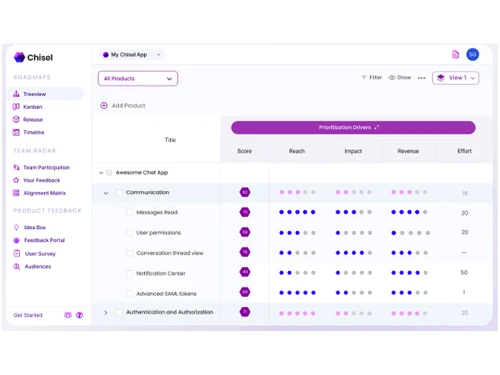Click the Chisel logo icon
The image size is (500, 375).
coord(19,57)
